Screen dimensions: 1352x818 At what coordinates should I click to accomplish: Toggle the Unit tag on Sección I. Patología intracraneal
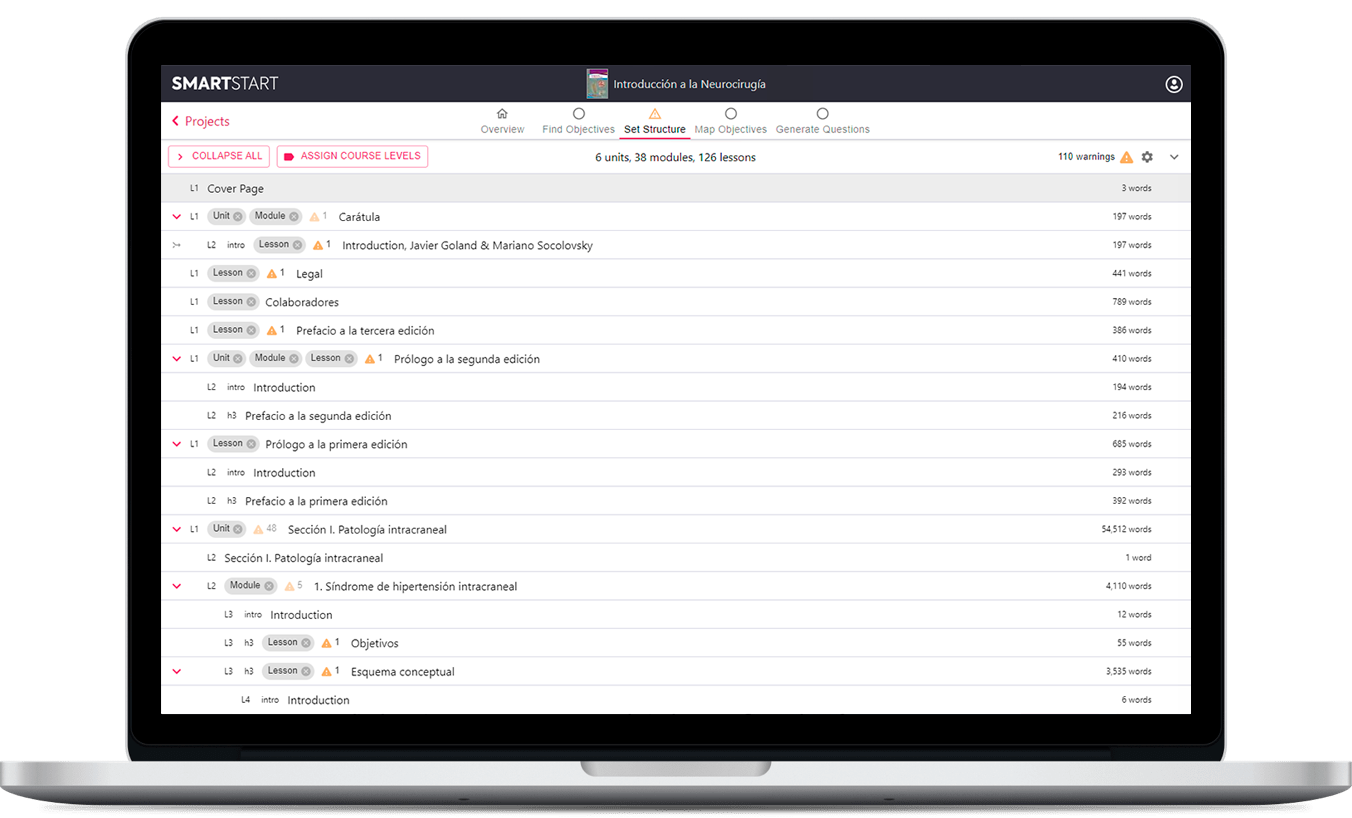[226, 528]
